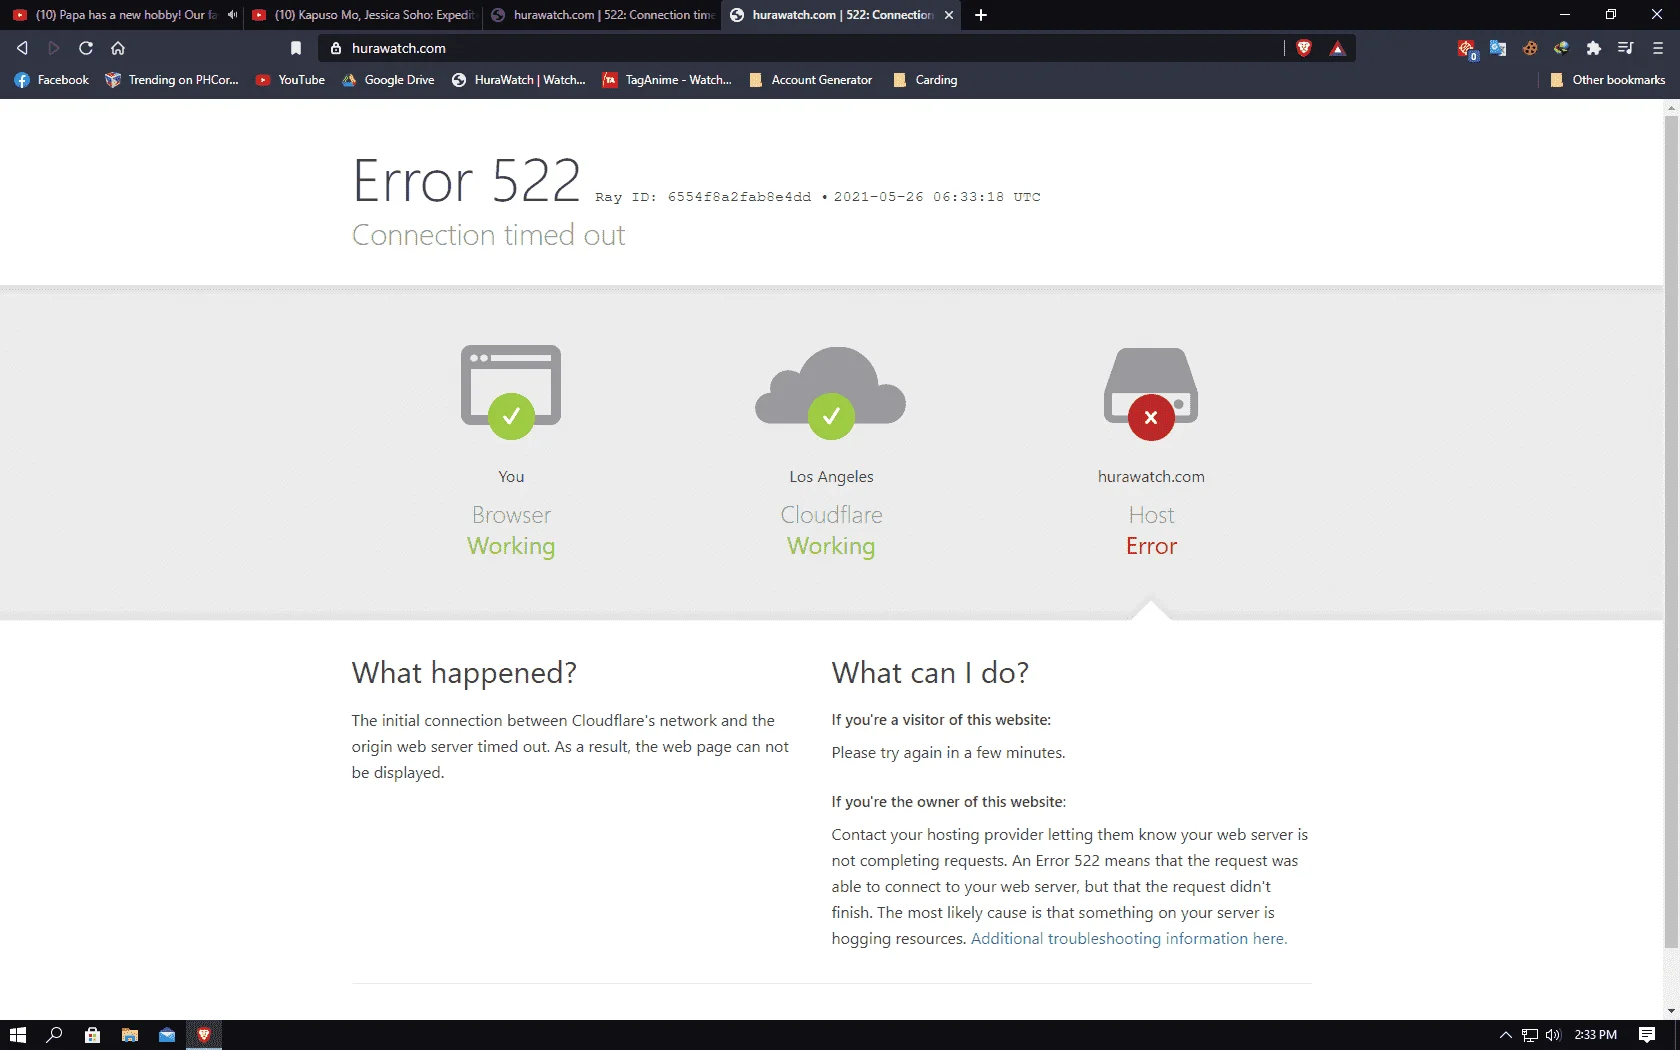Open Brave Rewards triangle icon
This screenshot has height=1050, width=1680.
point(1338,48)
